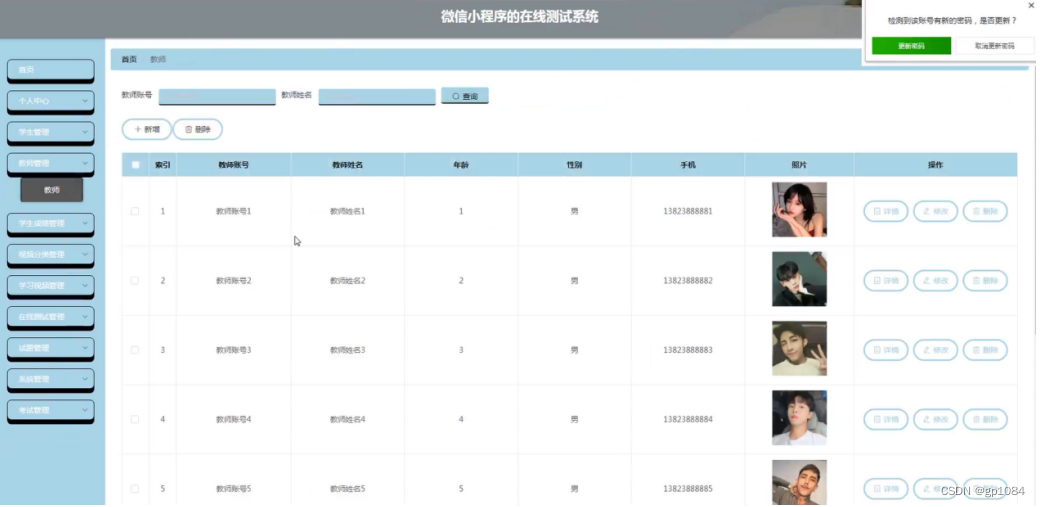Click 删除 in the 教师账号3 row
The width and height of the screenshot is (1040, 507).
pos(985,350)
